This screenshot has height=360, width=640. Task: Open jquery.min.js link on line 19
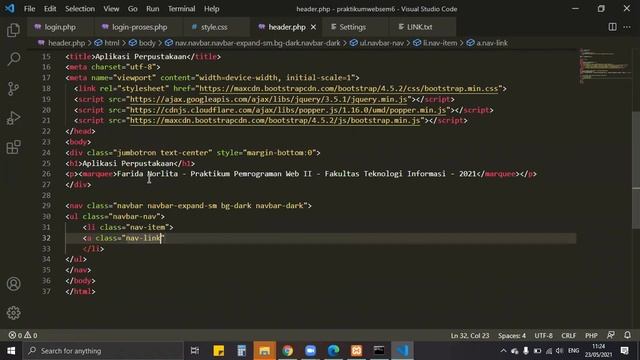point(269,99)
